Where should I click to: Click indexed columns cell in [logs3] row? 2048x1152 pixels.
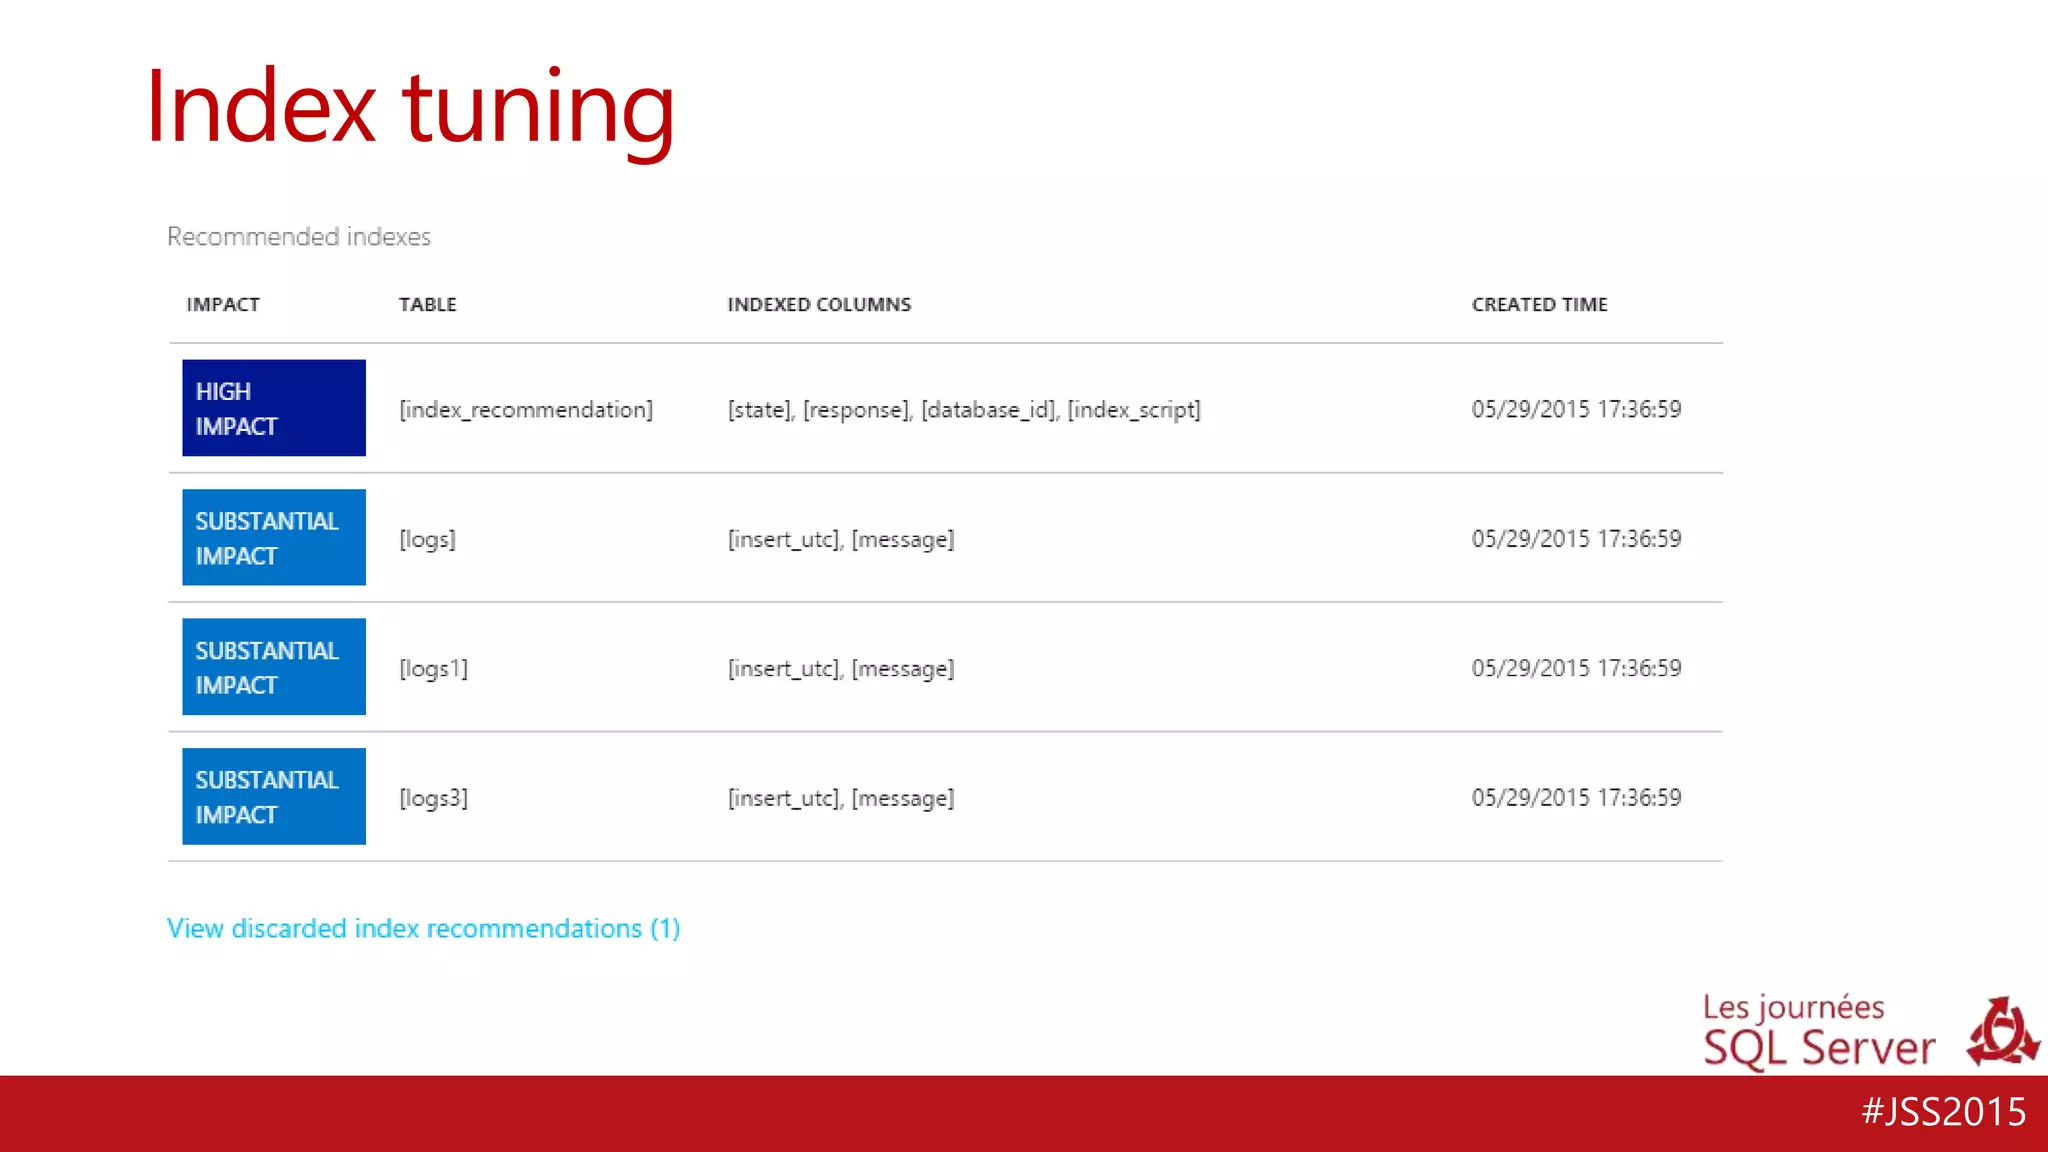point(841,798)
